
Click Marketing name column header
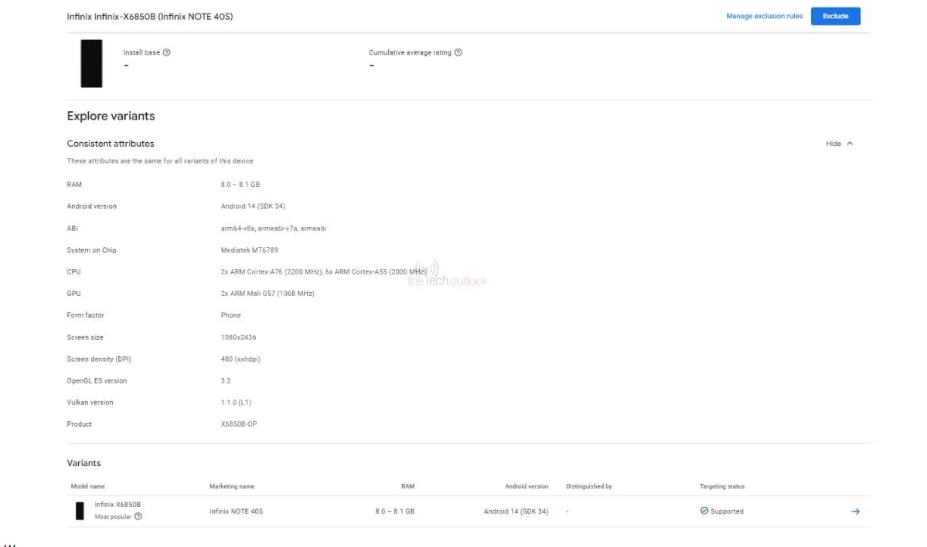[x=231, y=486]
